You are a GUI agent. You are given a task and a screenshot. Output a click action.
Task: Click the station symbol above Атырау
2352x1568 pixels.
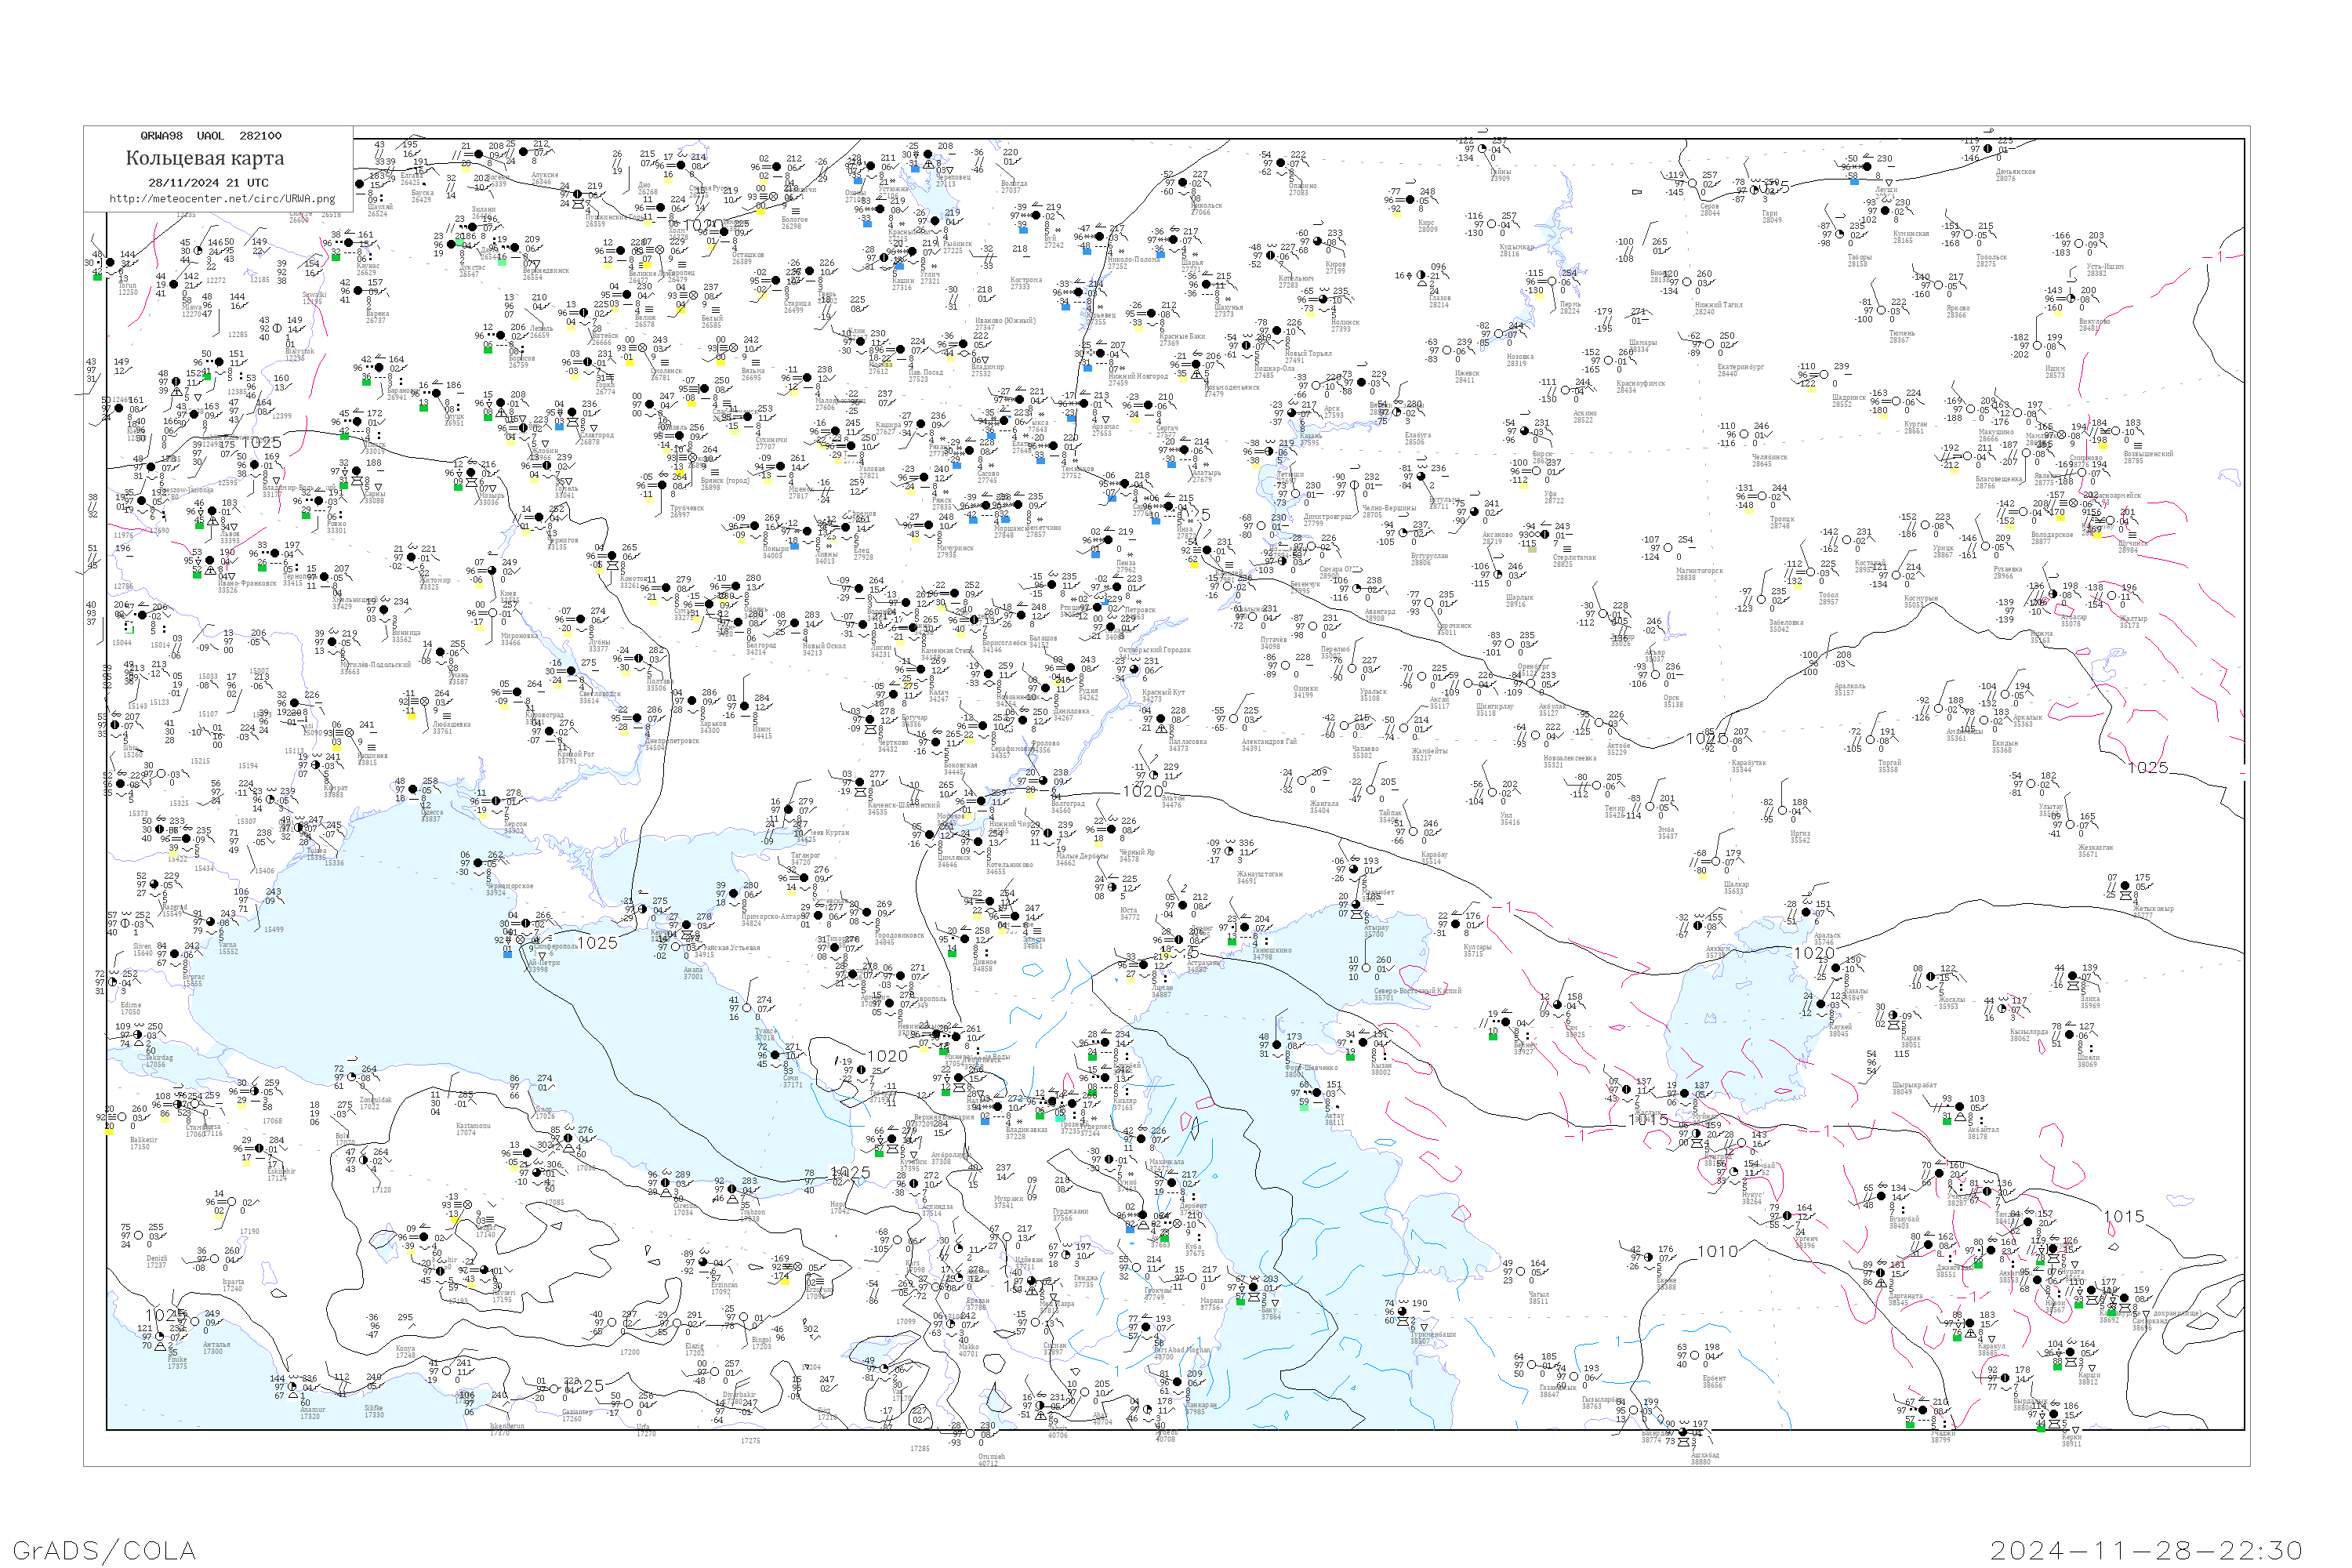click(1357, 904)
